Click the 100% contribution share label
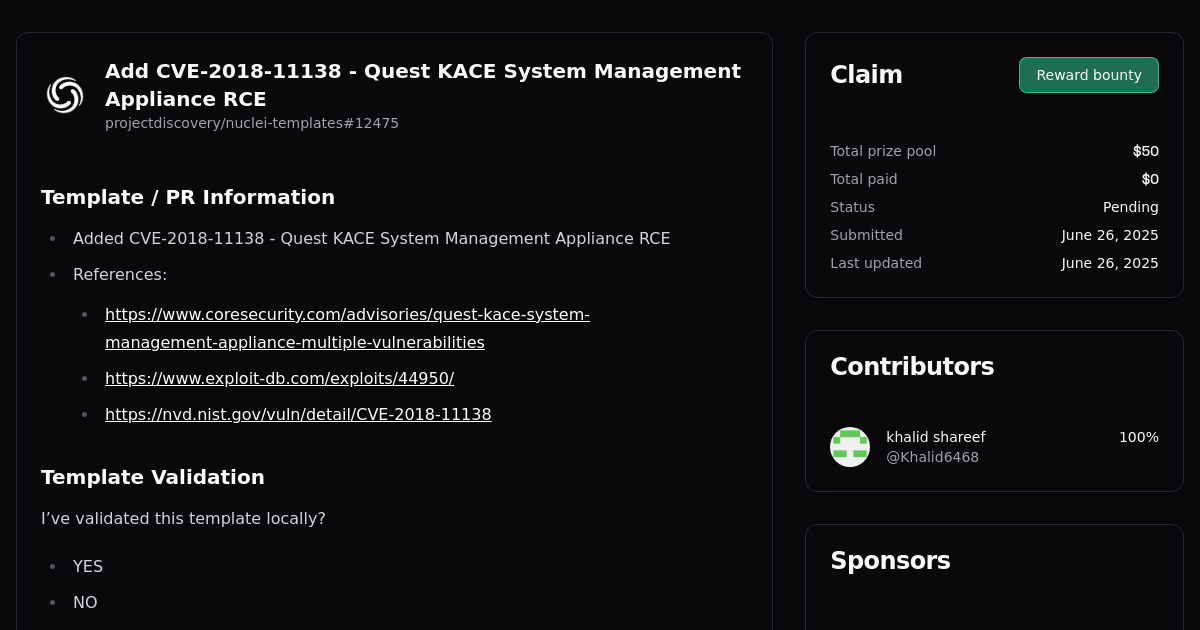 click(1137, 437)
